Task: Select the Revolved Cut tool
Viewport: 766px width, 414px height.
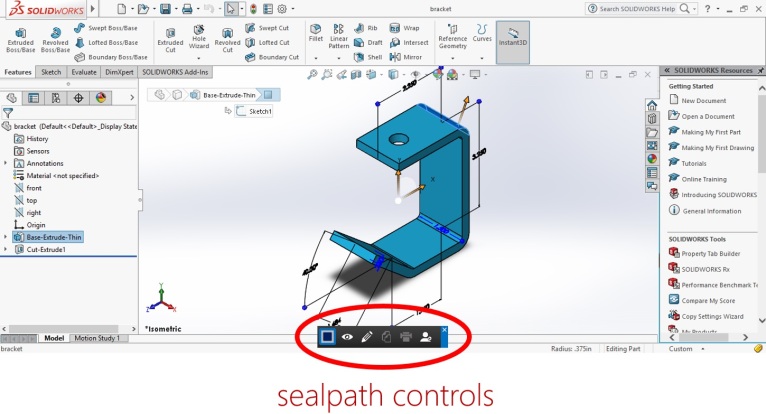Action: 227,40
